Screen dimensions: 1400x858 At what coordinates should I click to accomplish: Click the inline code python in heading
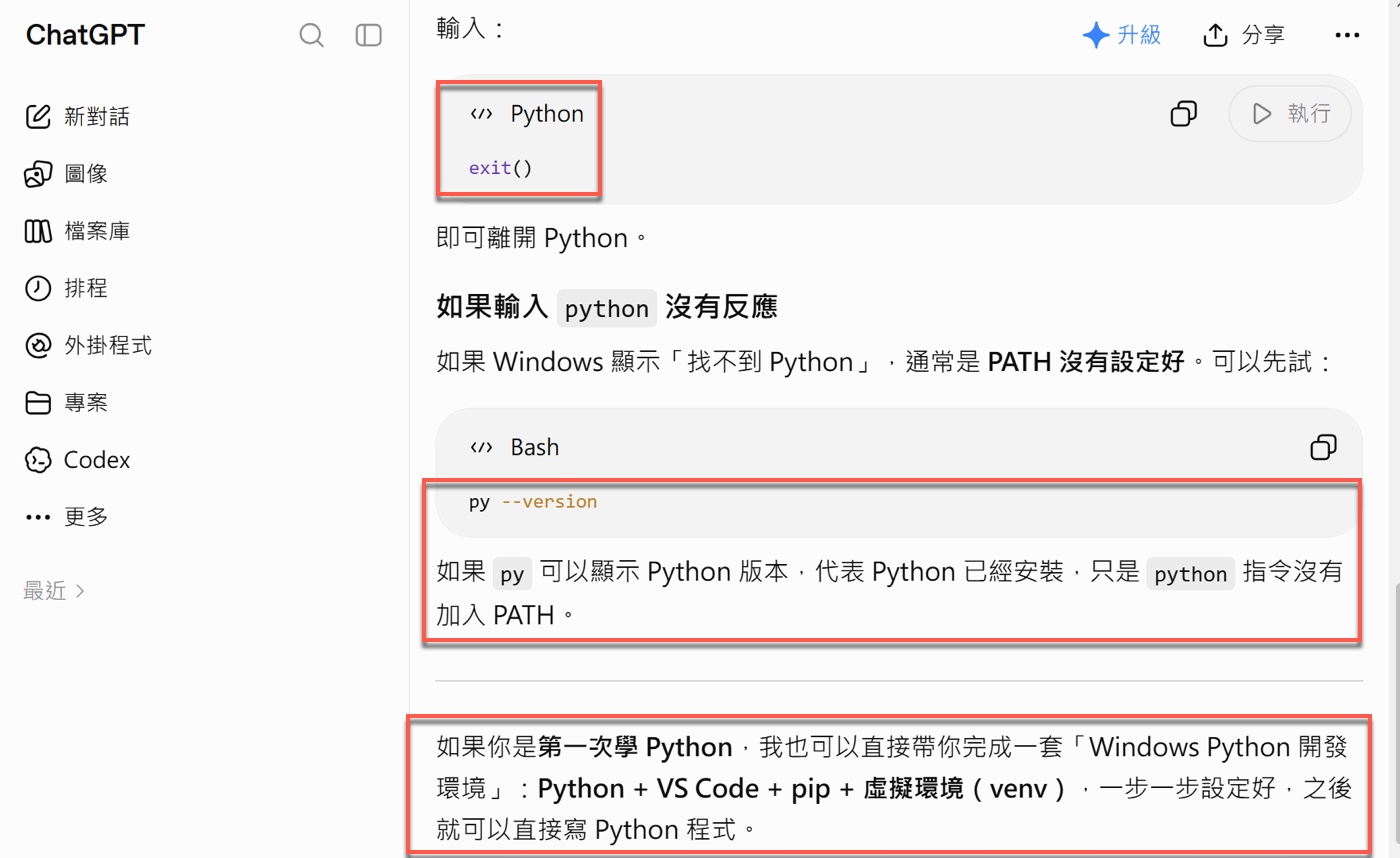tap(607, 308)
